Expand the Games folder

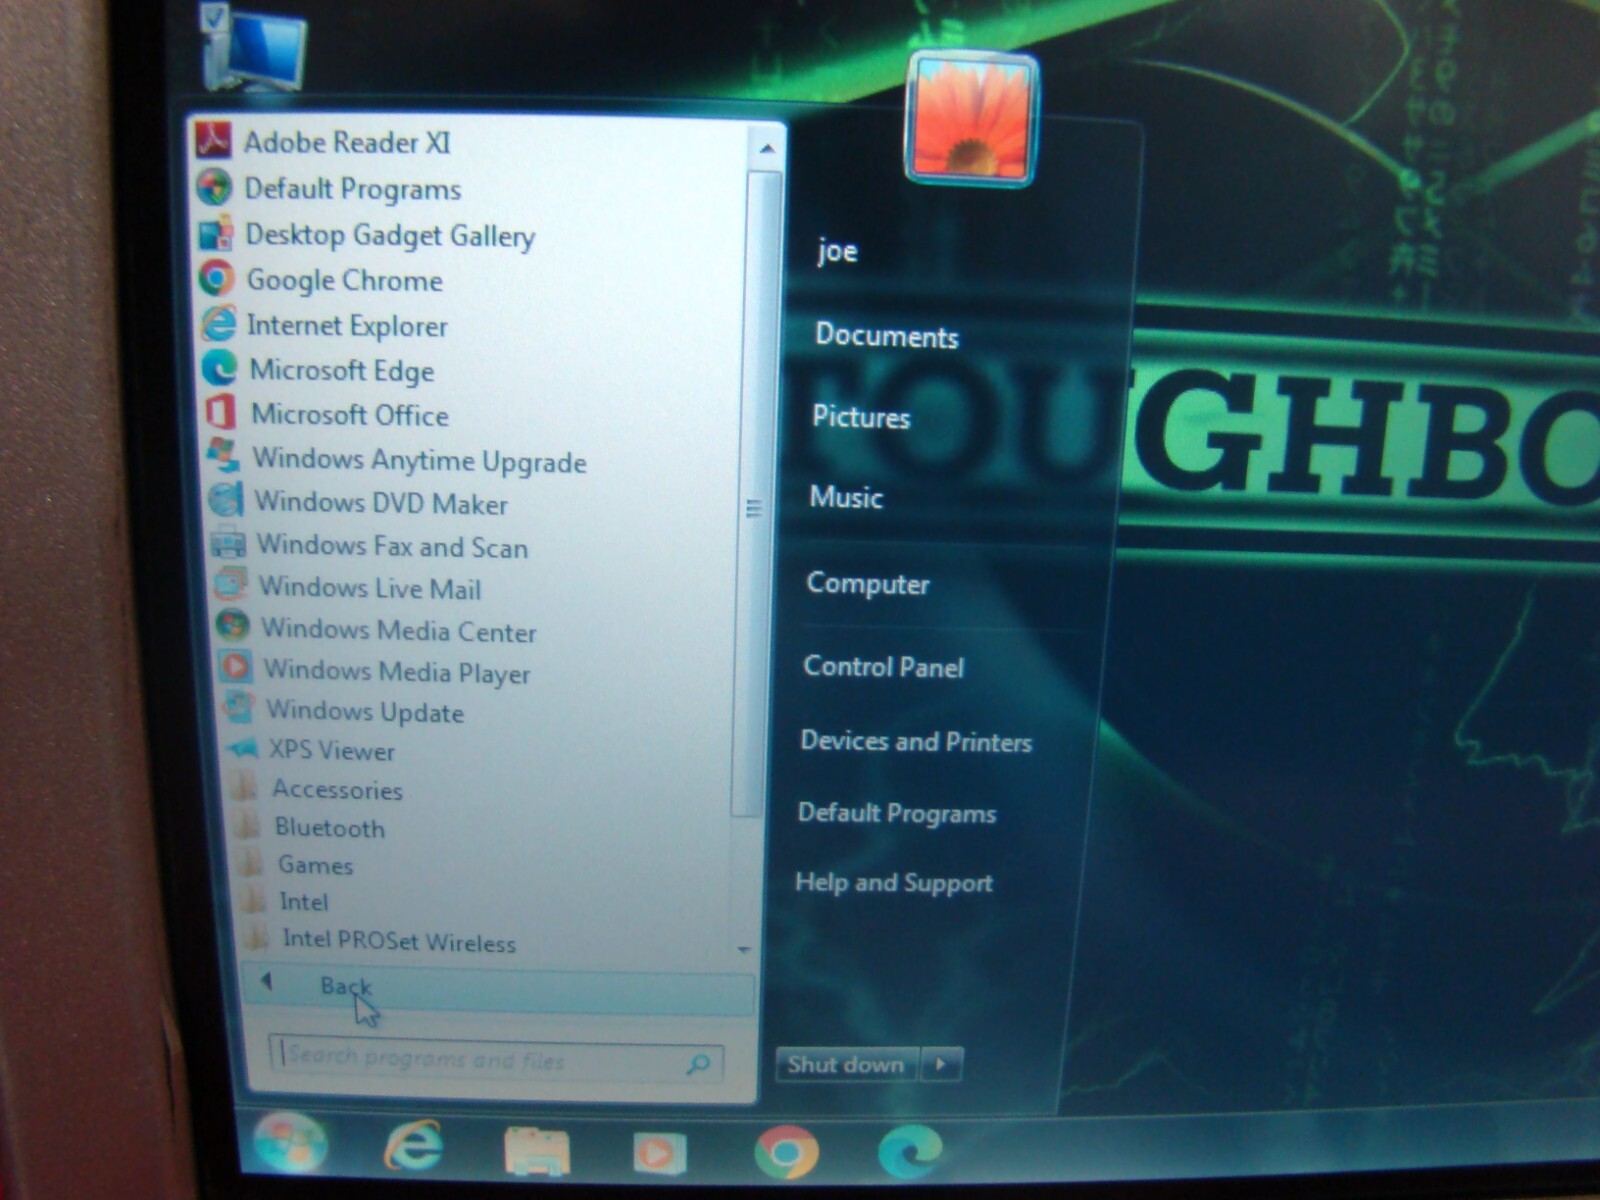pos(297,864)
